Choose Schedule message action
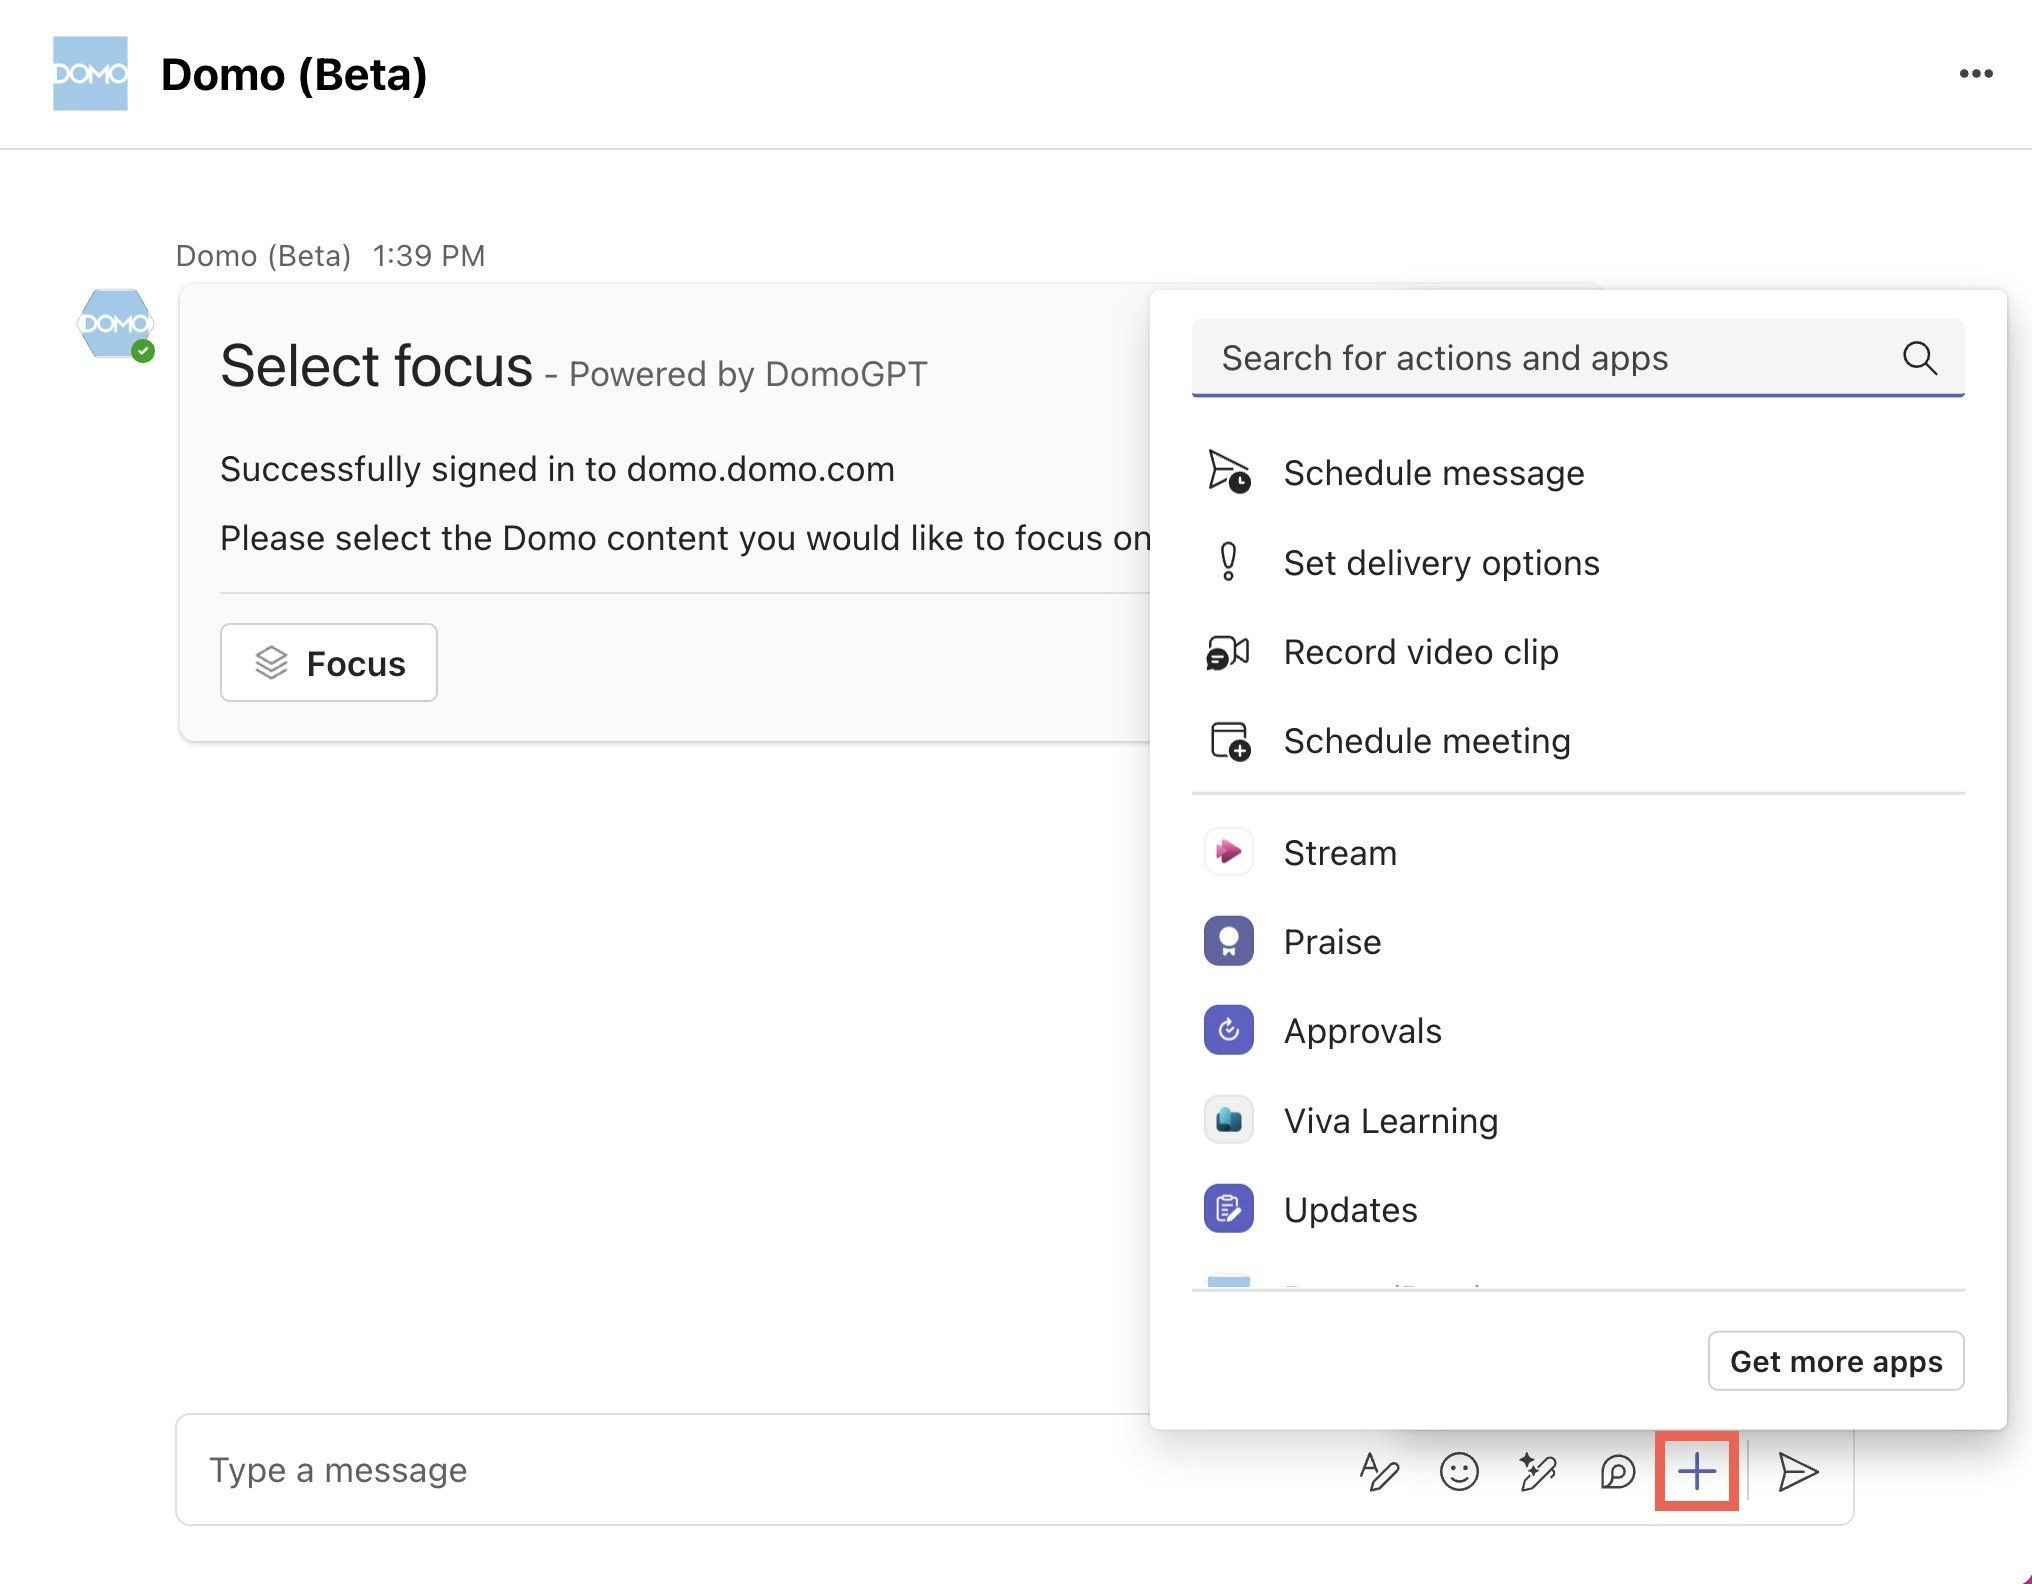The image size is (2032, 1584). coord(1433,473)
